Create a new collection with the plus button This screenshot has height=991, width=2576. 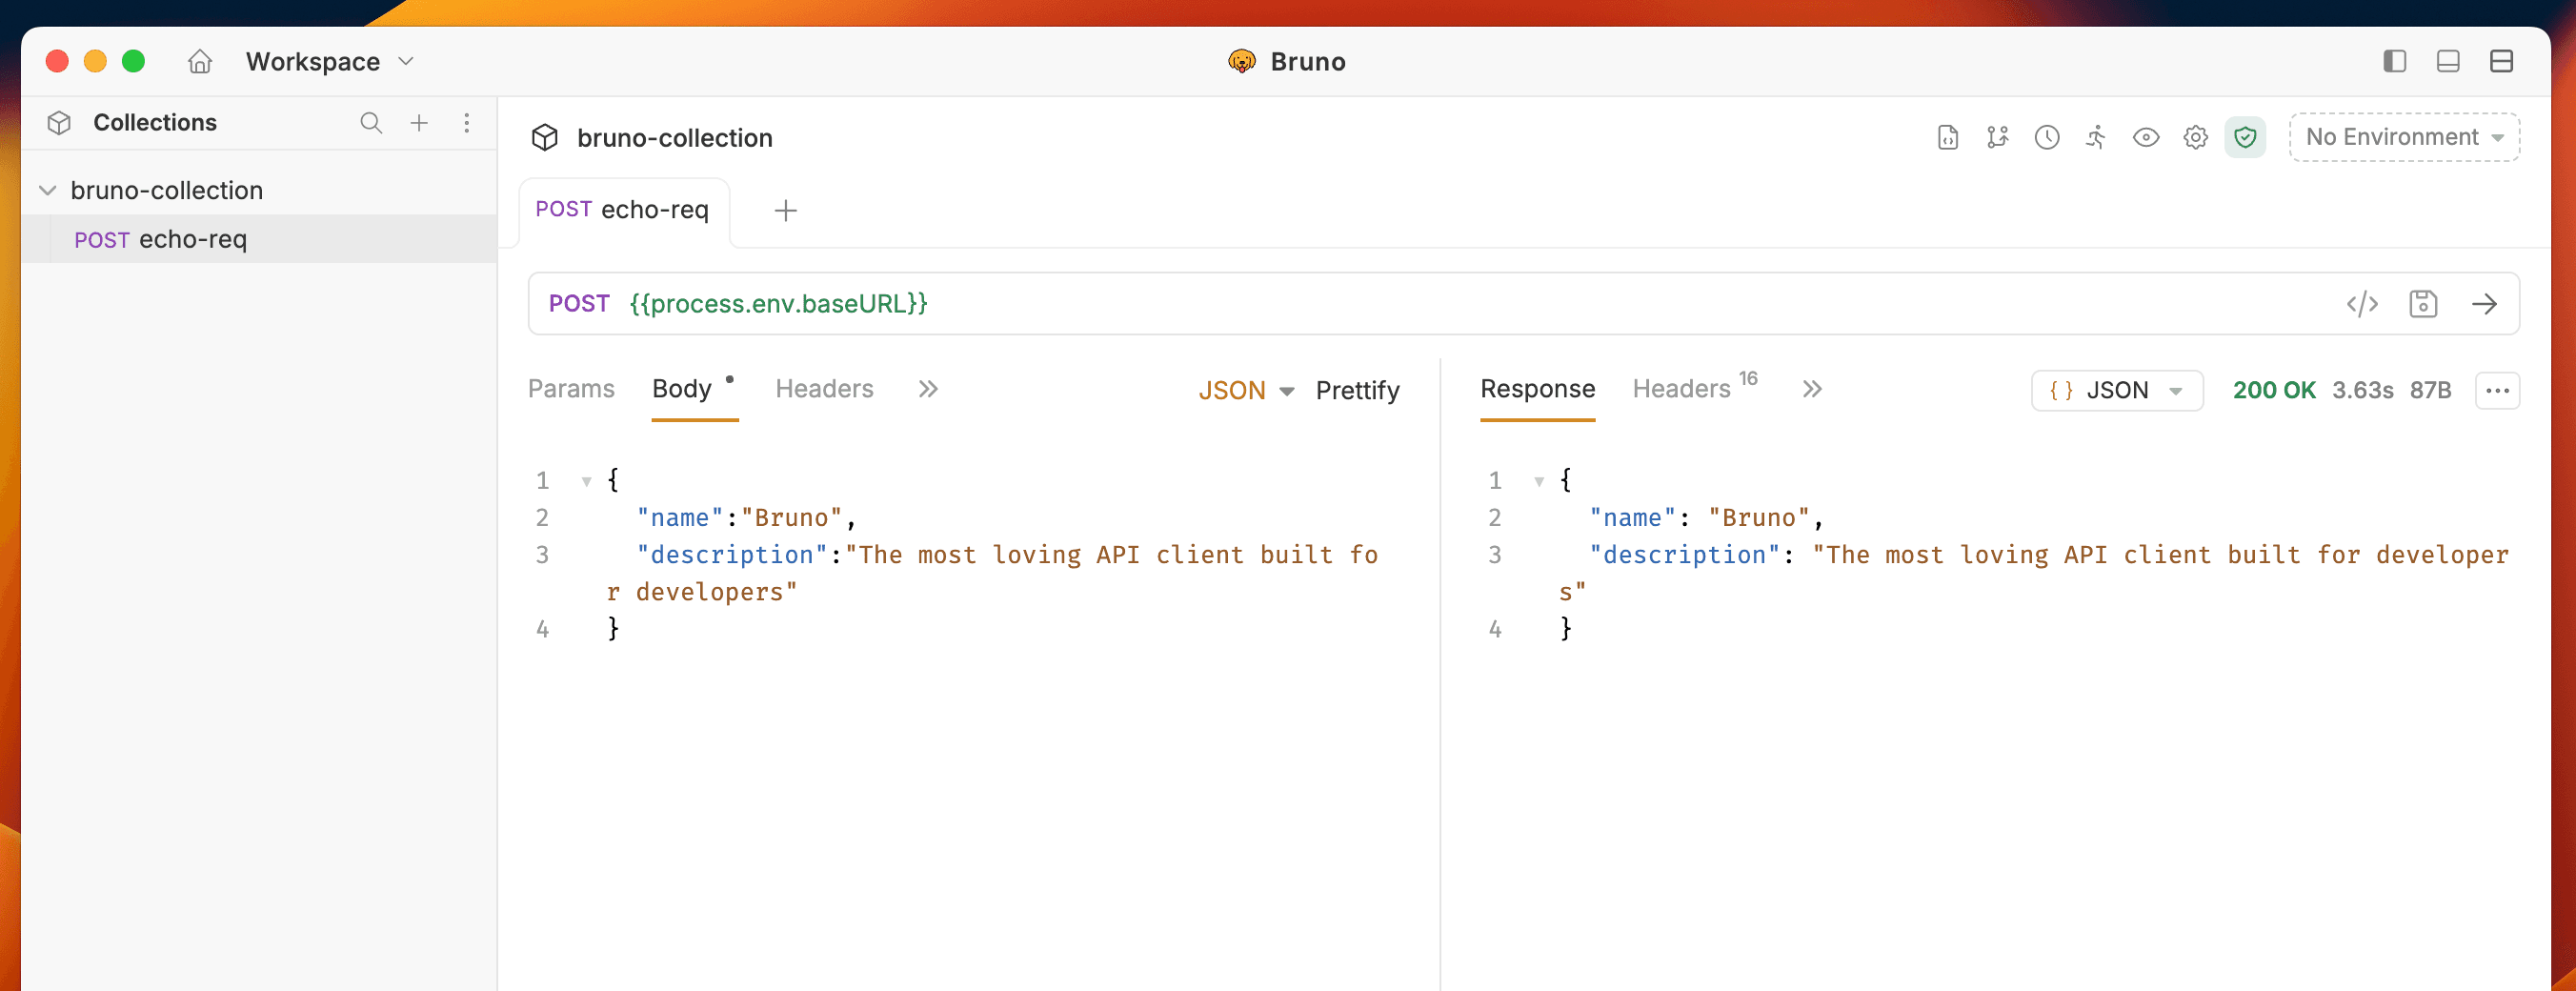419,123
